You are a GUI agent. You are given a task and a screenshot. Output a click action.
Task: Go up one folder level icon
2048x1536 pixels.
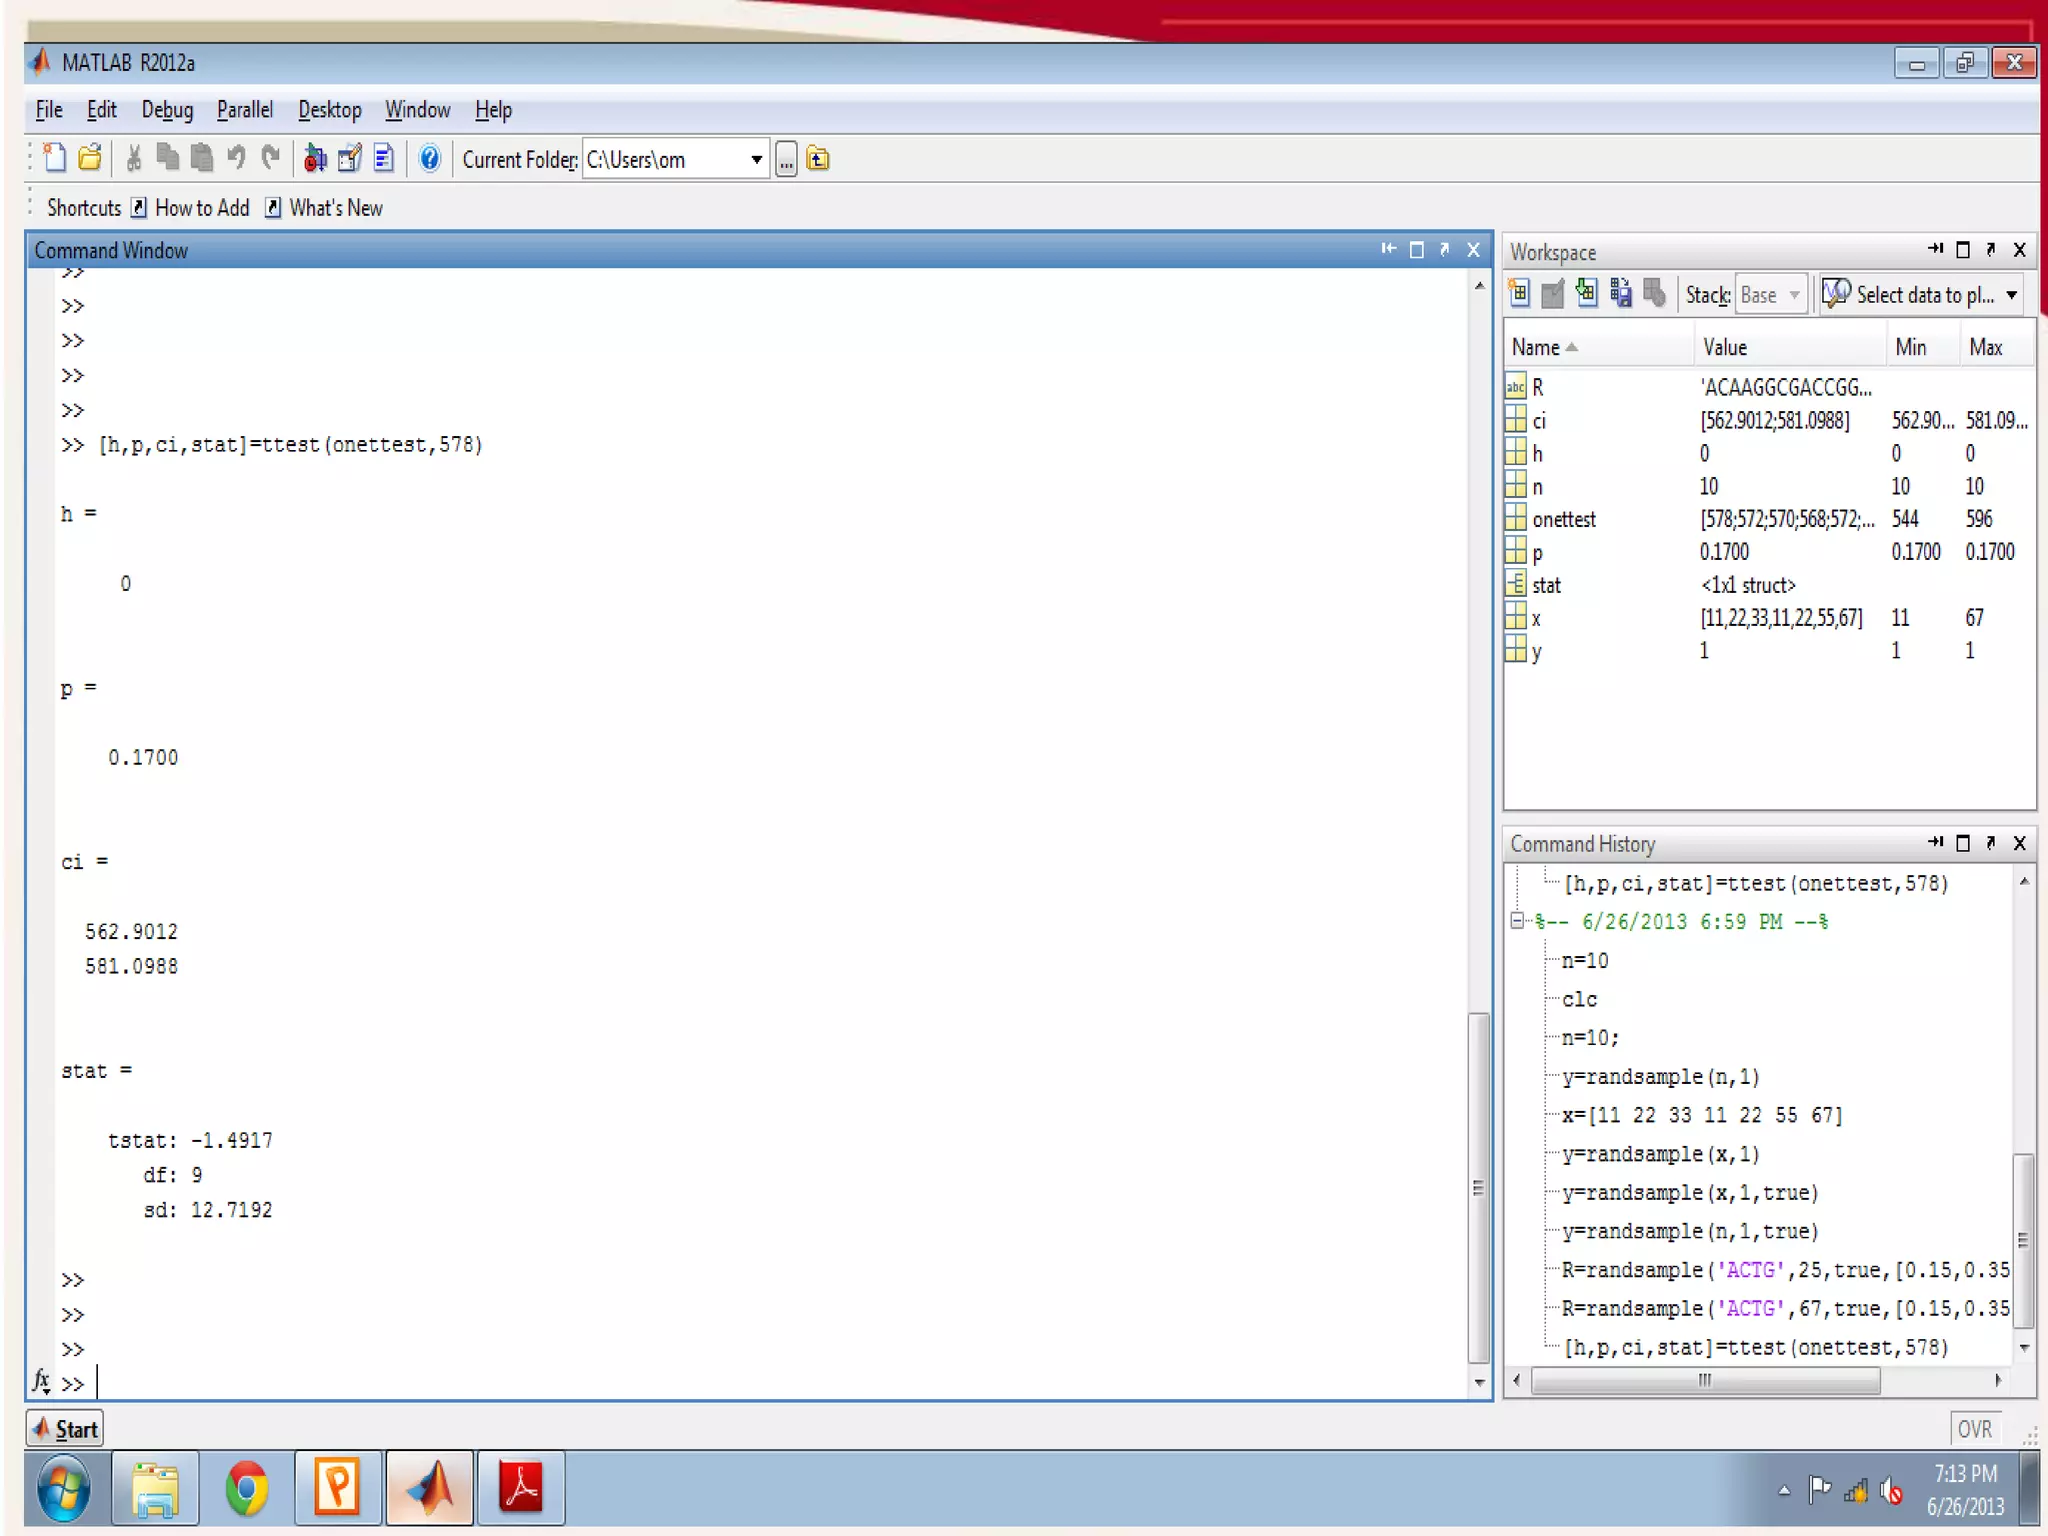tap(818, 159)
